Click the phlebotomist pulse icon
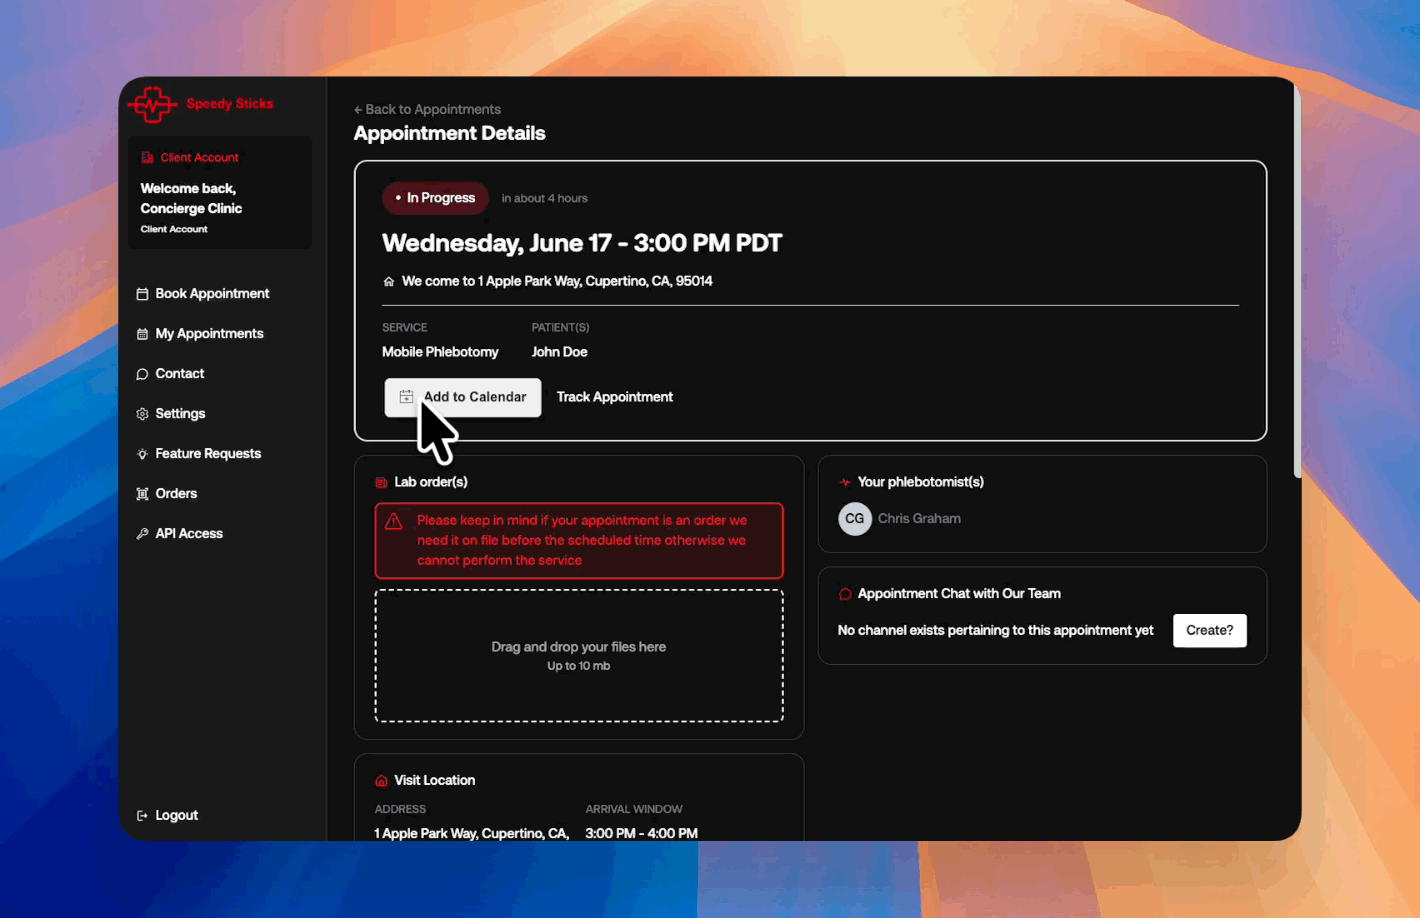Image resolution: width=1420 pixels, height=918 pixels. (x=845, y=482)
